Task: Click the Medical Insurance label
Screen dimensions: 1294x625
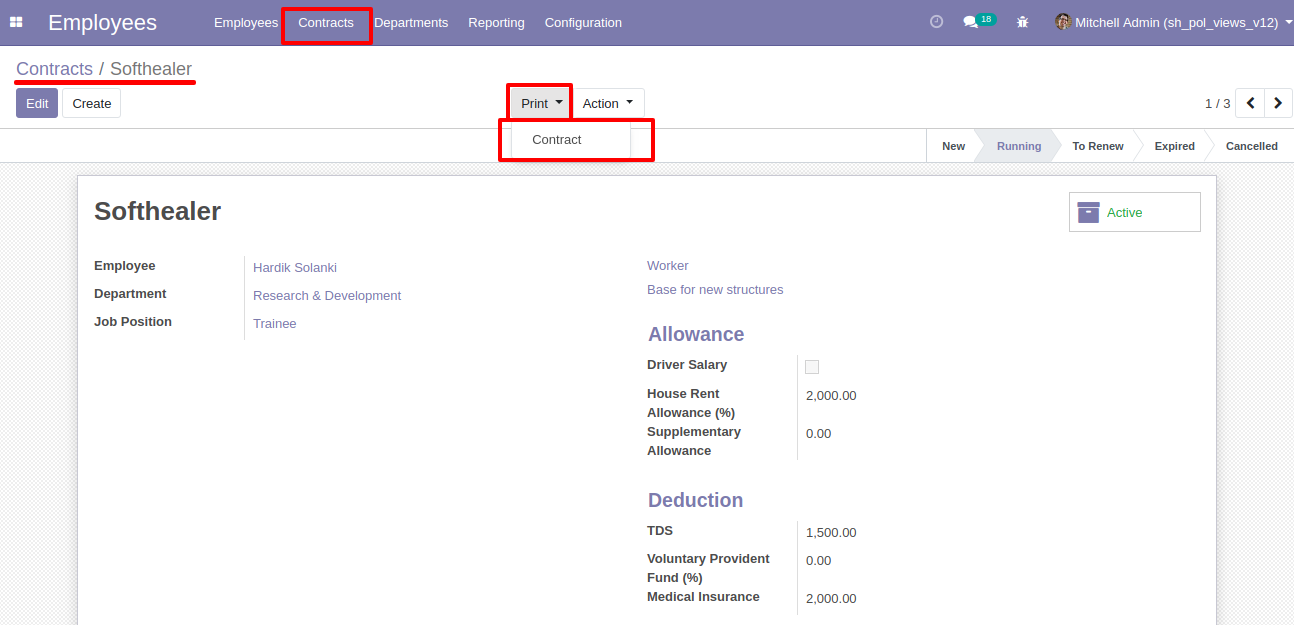Action: click(x=703, y=597)
